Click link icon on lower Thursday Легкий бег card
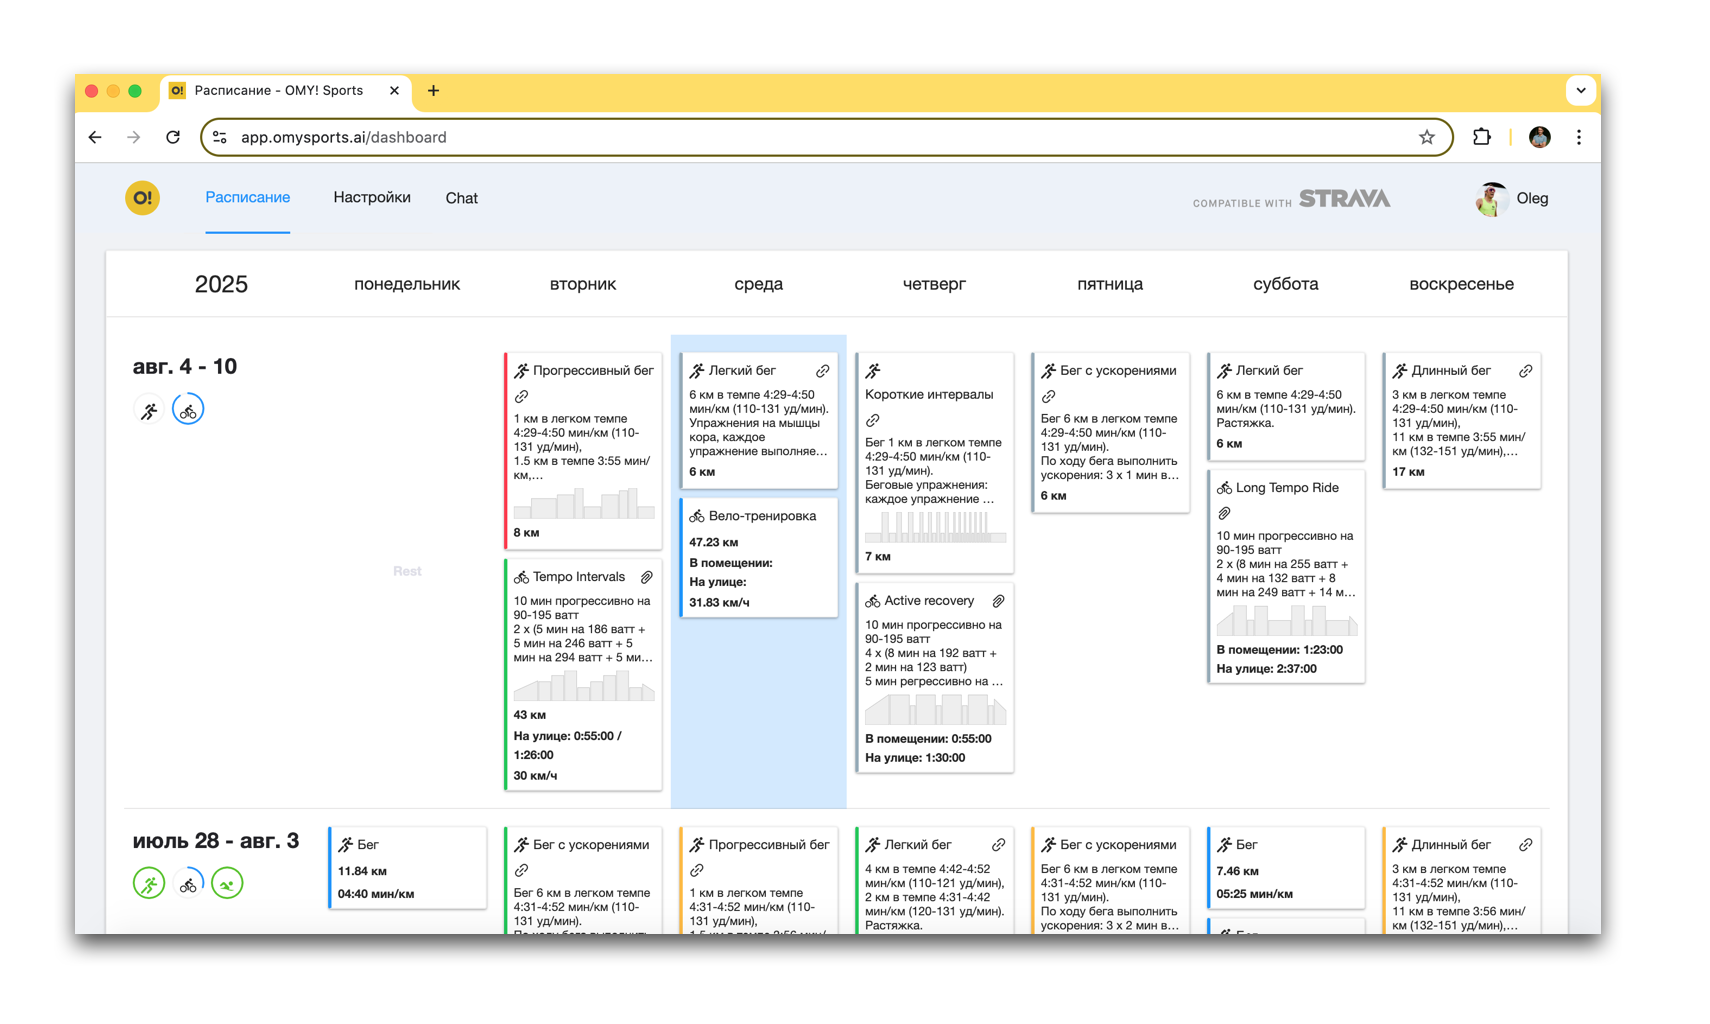This screenshot has height=1024, width=1710. point(998,845)
